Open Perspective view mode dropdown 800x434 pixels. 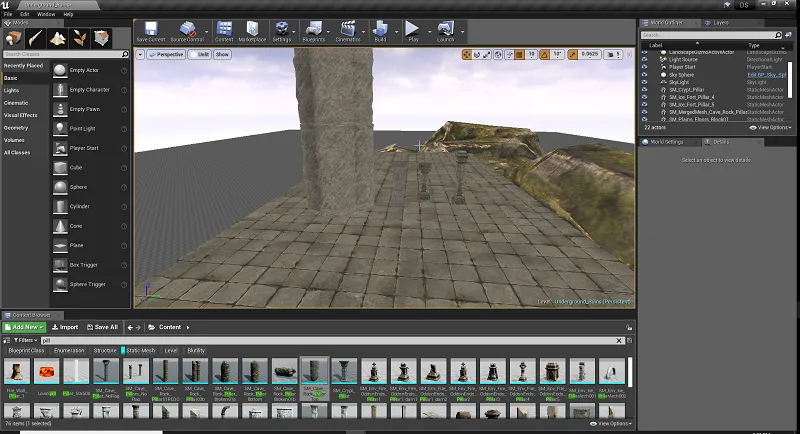pos(166,55)
